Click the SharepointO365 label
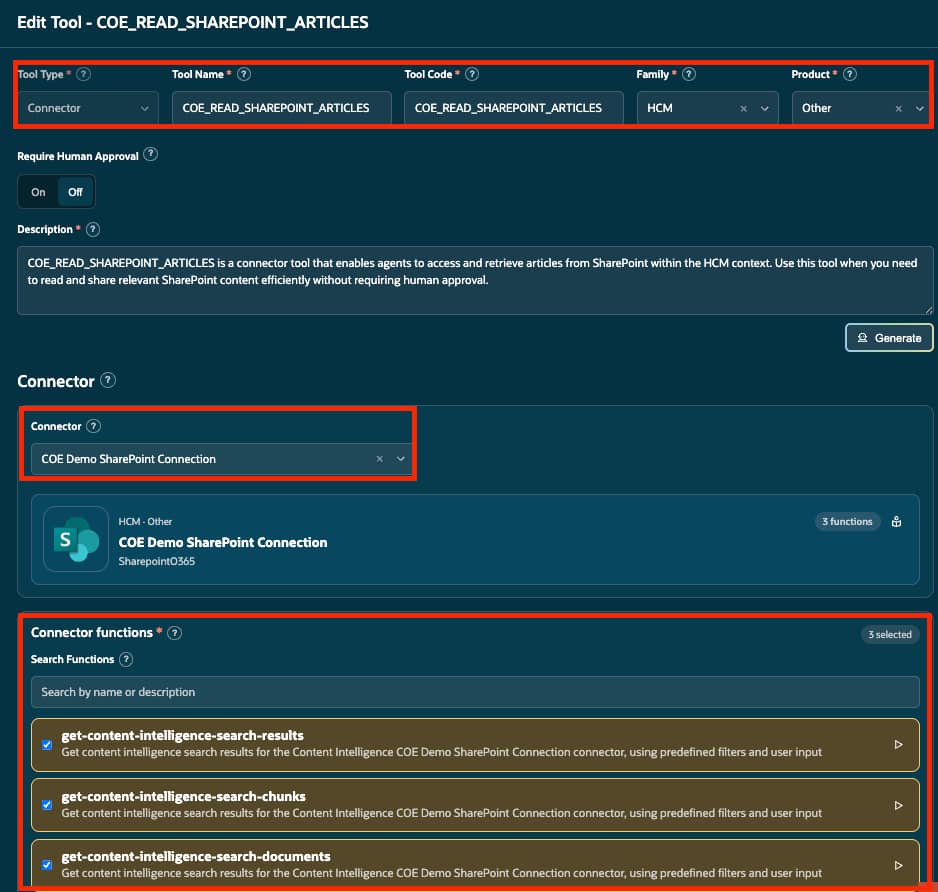Image resolution: width=938 pixels, height=892 pixels. pyautogui.click(x=157, y=561)
